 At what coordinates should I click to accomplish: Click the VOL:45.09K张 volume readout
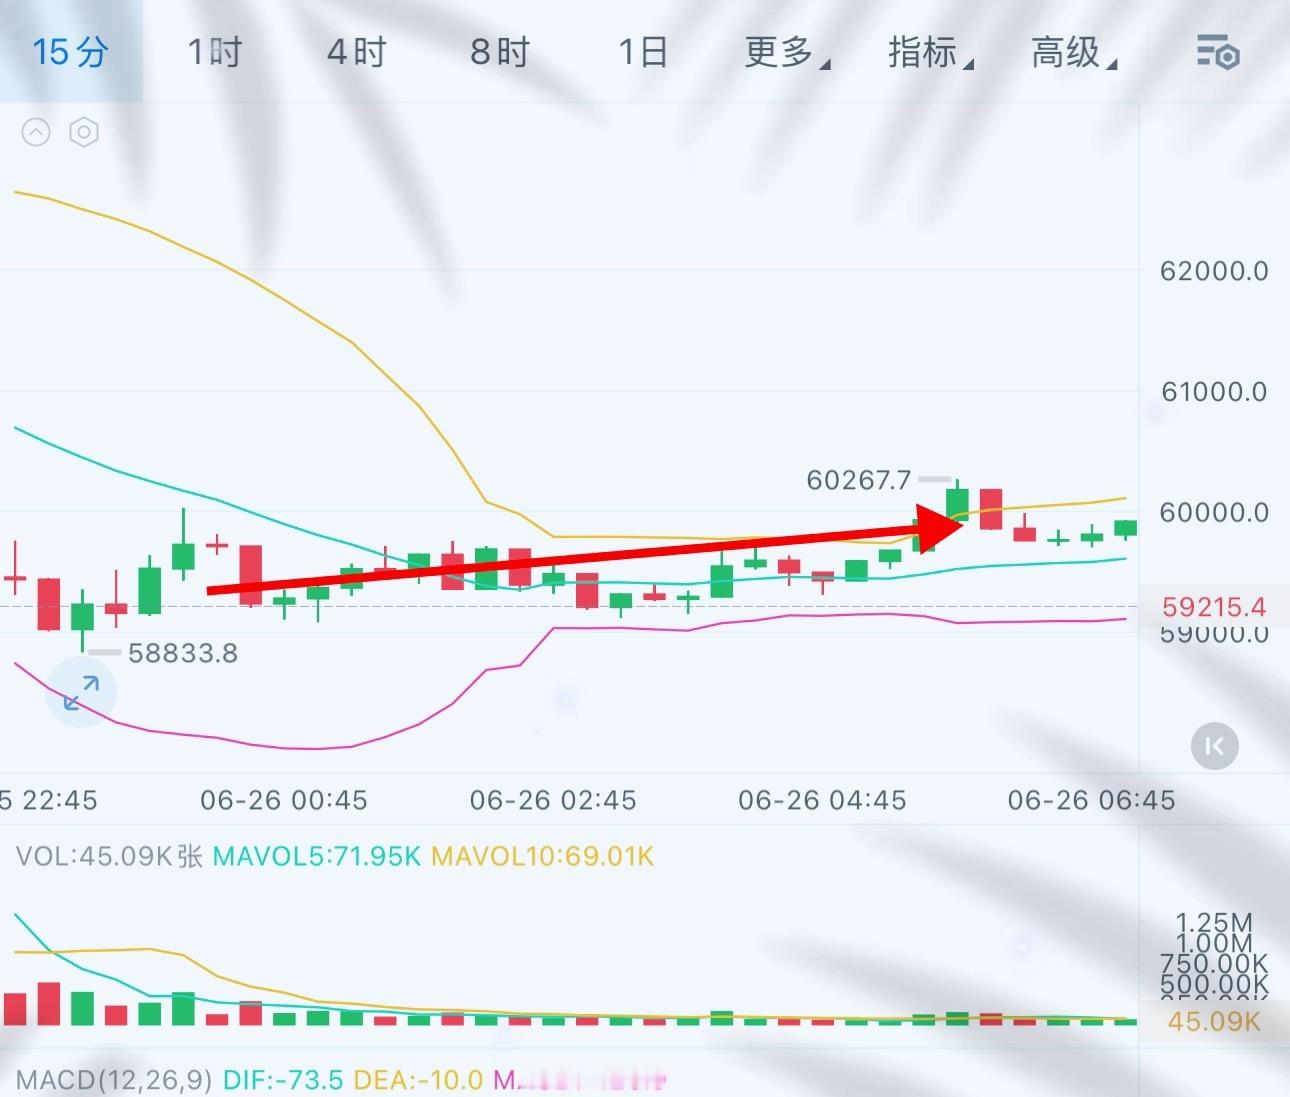point(109,856)
